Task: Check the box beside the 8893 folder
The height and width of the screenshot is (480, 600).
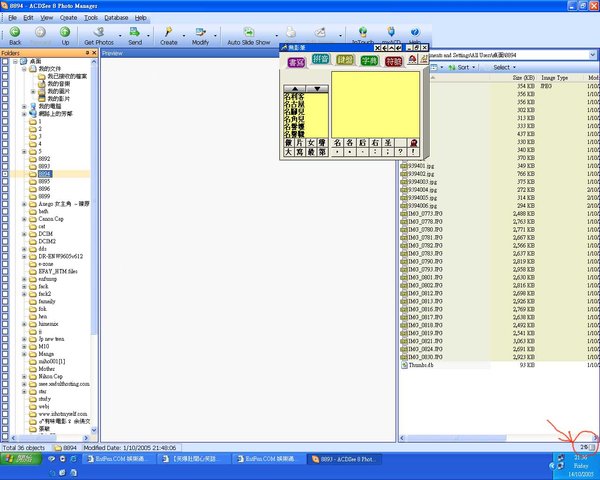Action: click(x=5, y=166)
